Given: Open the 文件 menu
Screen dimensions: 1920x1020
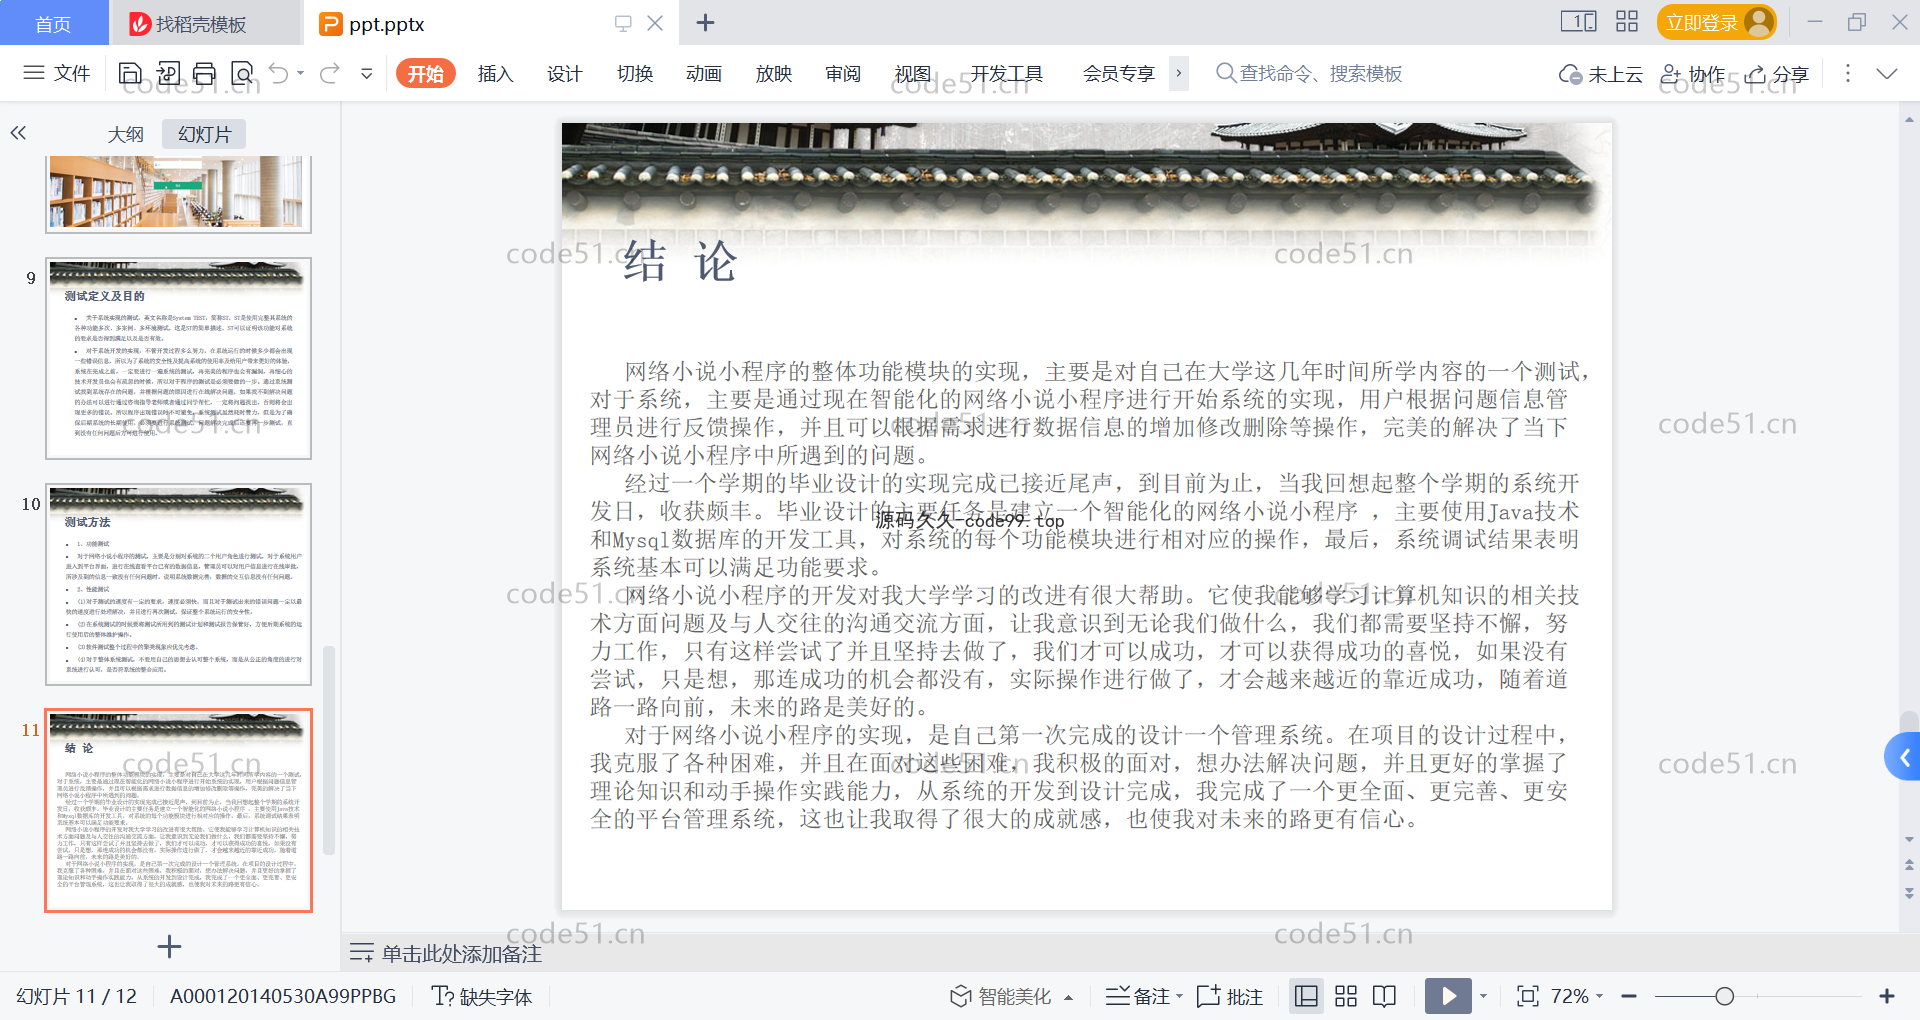Looking at the screenshot, I should tap(57, 73).
